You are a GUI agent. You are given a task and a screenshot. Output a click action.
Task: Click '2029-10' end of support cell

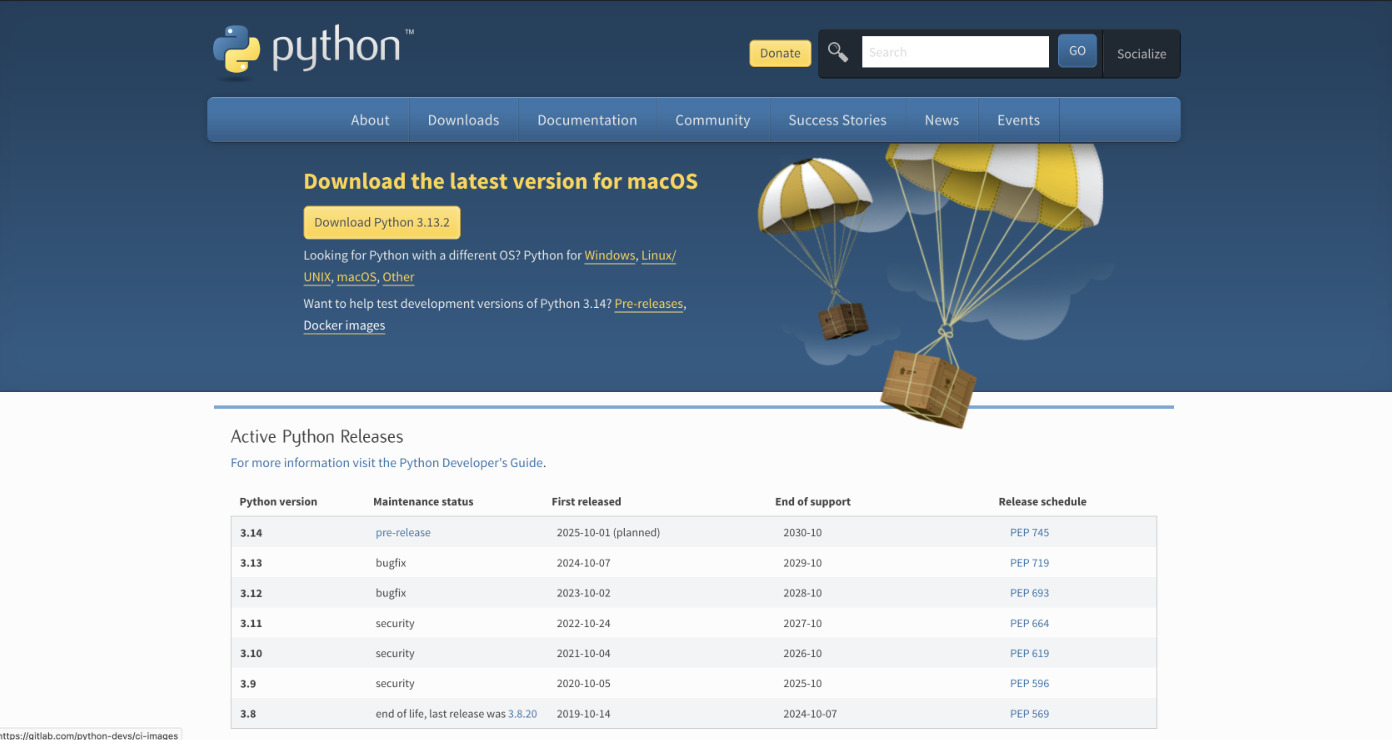click(x=802, y=563)
